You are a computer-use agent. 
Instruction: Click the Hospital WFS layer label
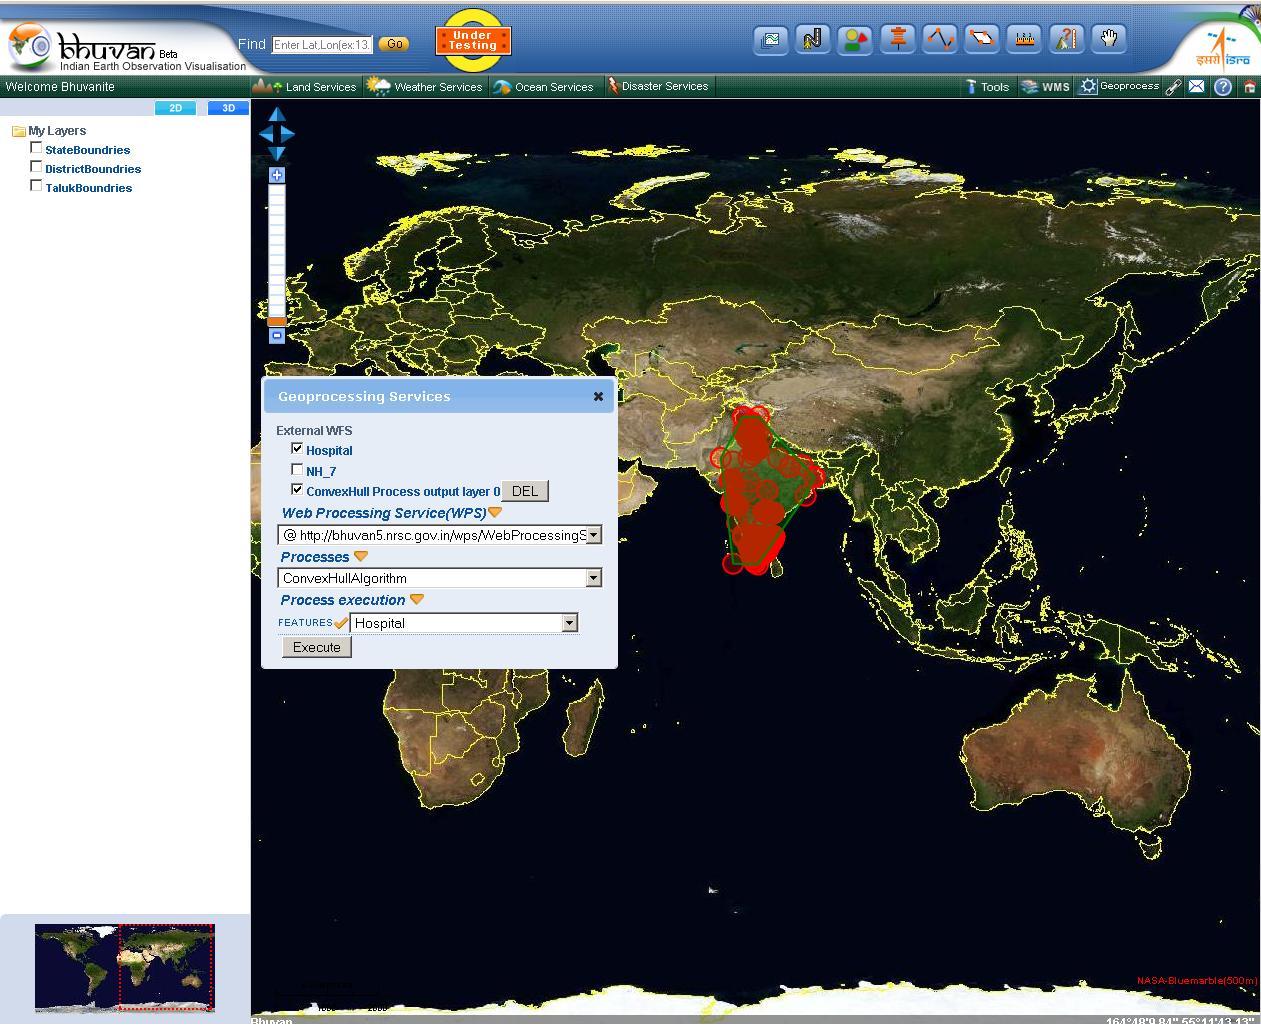(x=329, y=451)
